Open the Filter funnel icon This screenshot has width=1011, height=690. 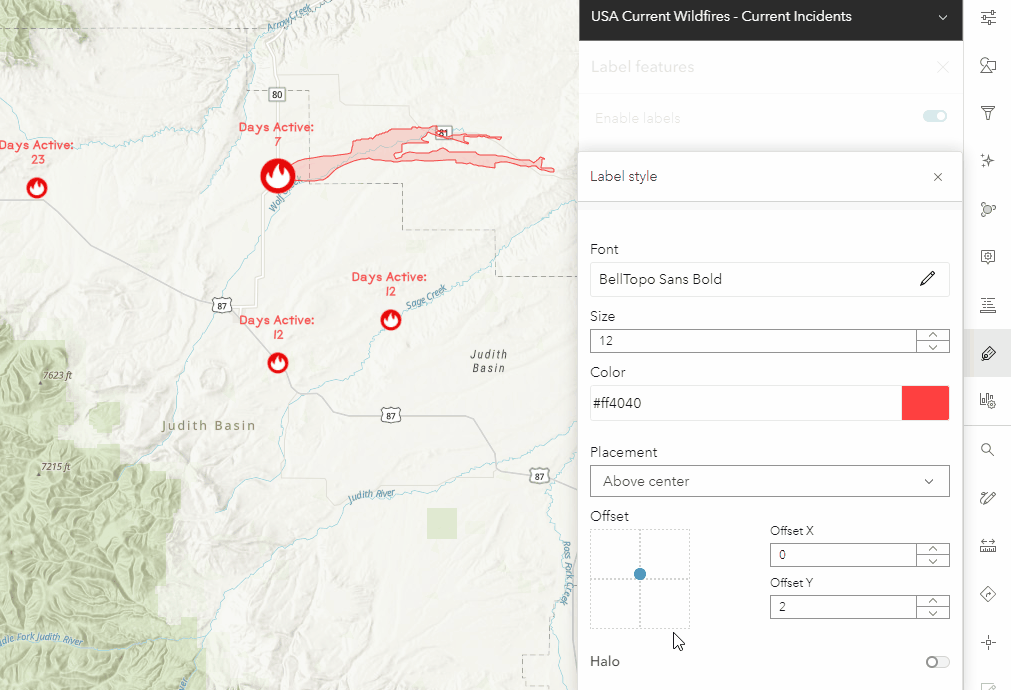click(988, 113)
